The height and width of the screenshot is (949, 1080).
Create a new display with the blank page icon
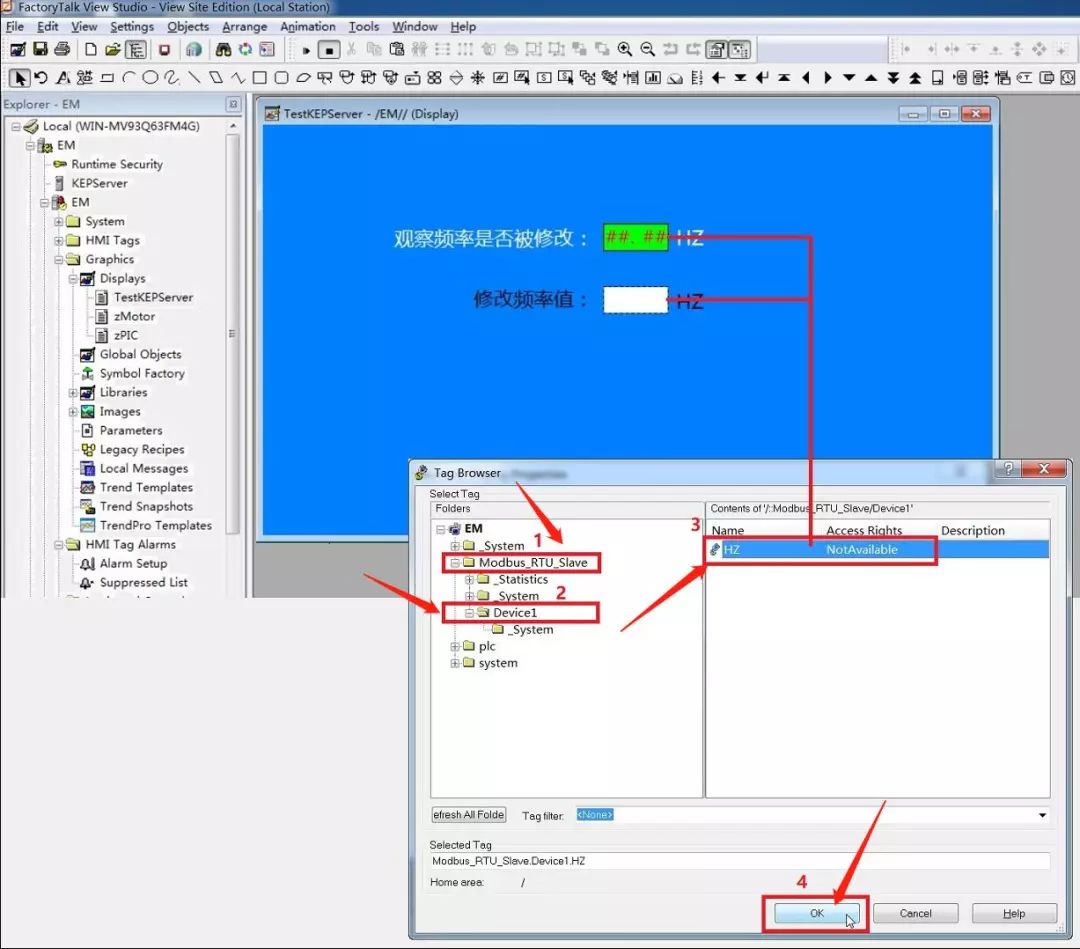pyautogui.click(x=90, y=50)
